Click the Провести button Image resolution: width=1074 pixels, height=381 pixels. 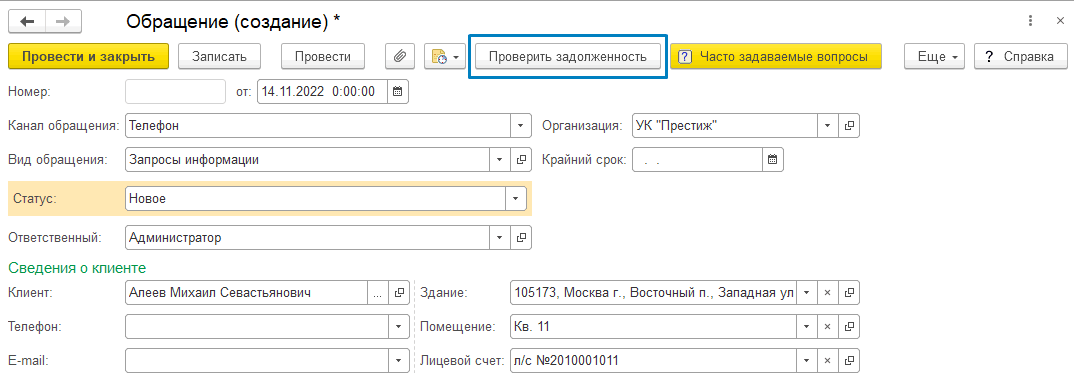(x=323, y=57)
